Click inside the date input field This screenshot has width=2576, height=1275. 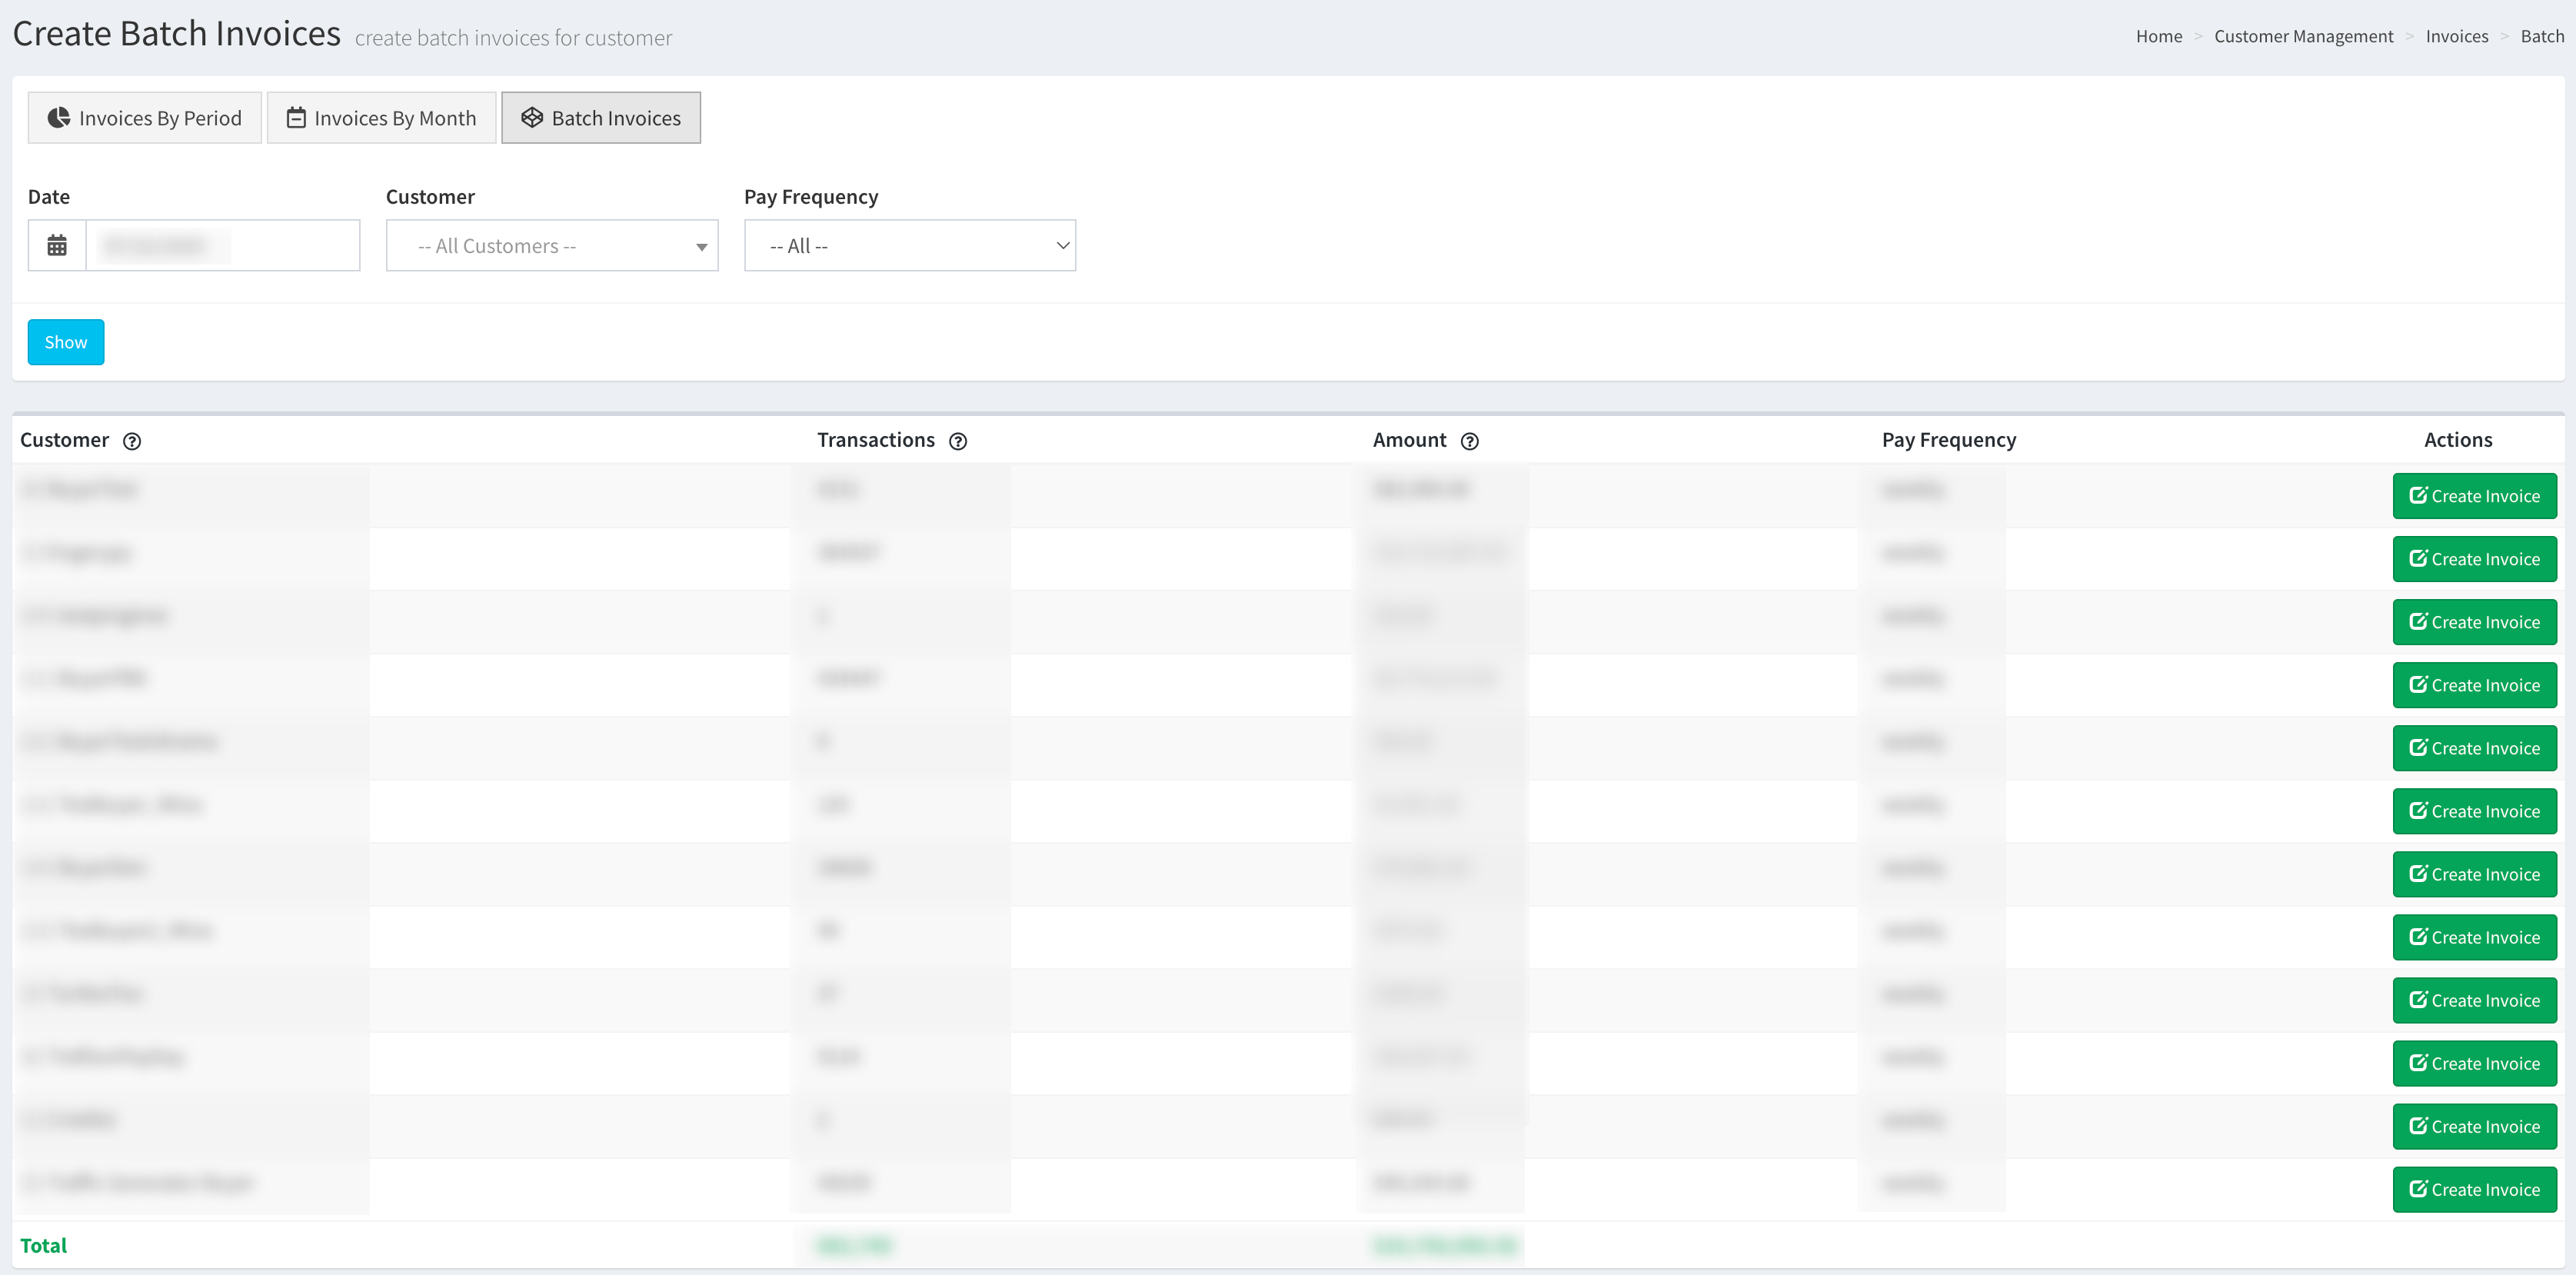pyautogui.click(x=222, y=245)
